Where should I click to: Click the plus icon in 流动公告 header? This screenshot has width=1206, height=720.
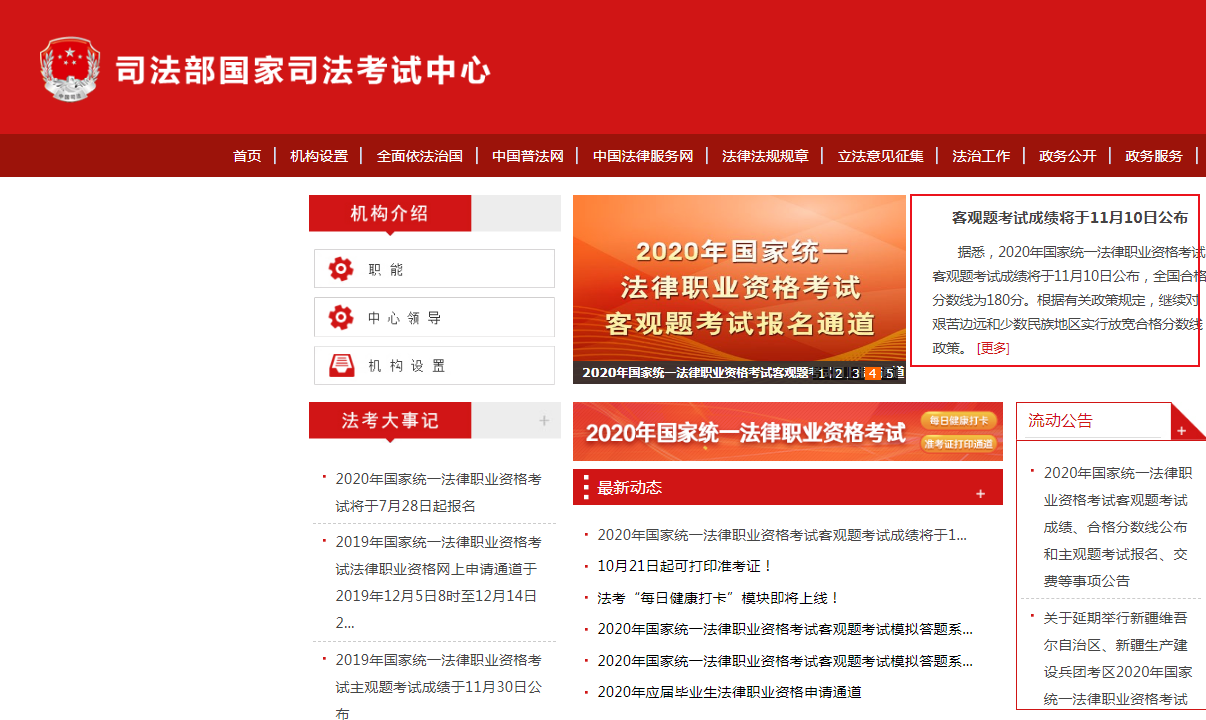pyautogui.click(x=1181, y=431)
